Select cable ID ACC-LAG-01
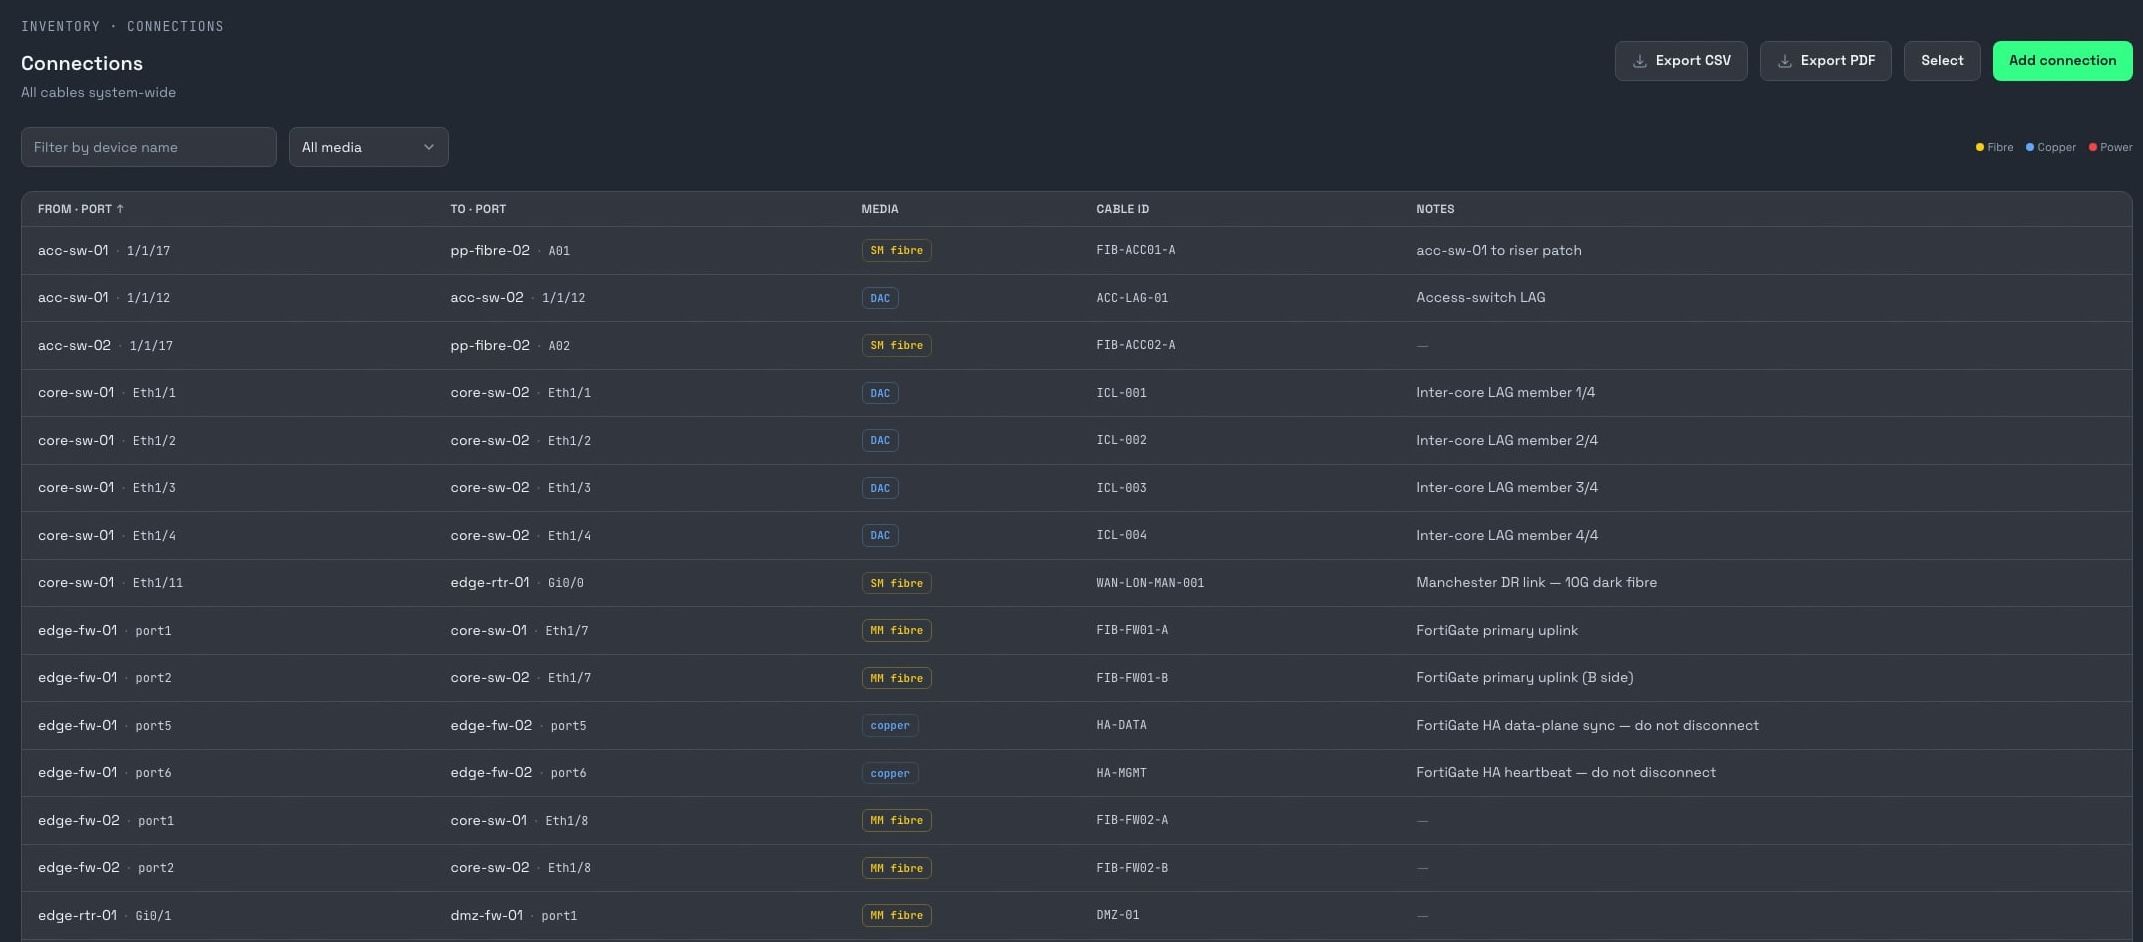The width and height of the screenshot is (2143, 942). [1132, 298]
